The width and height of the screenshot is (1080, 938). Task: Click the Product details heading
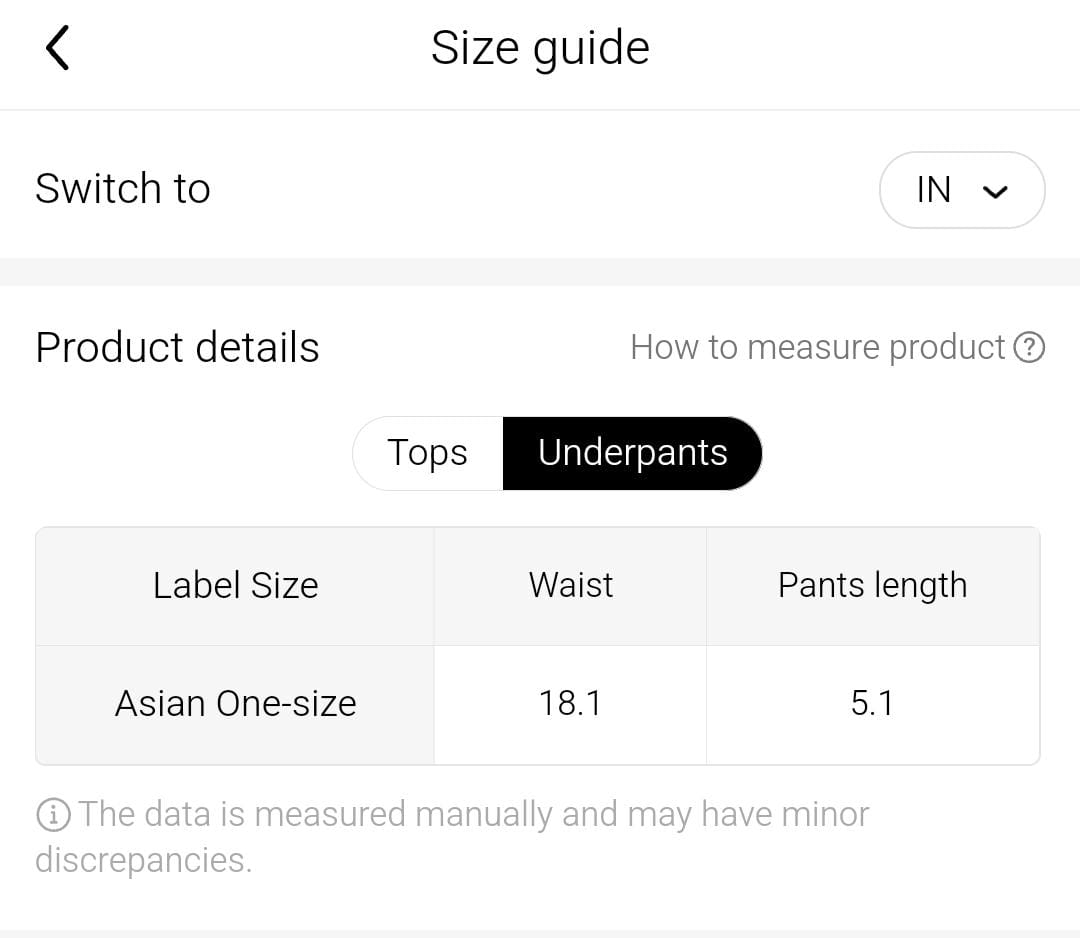coord(177,347)
